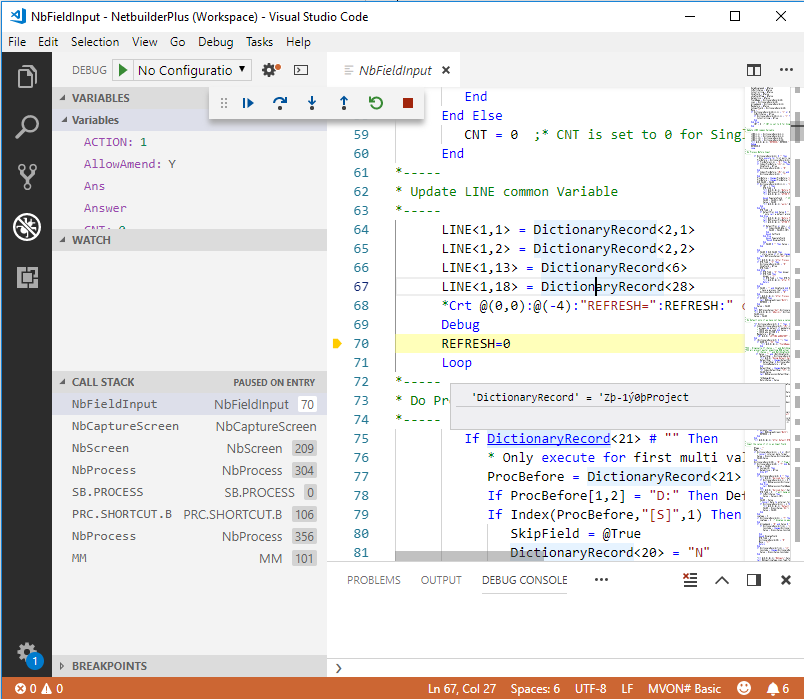
Task: Grab the debug toolbar drag handle
Action: click(224, 103)
